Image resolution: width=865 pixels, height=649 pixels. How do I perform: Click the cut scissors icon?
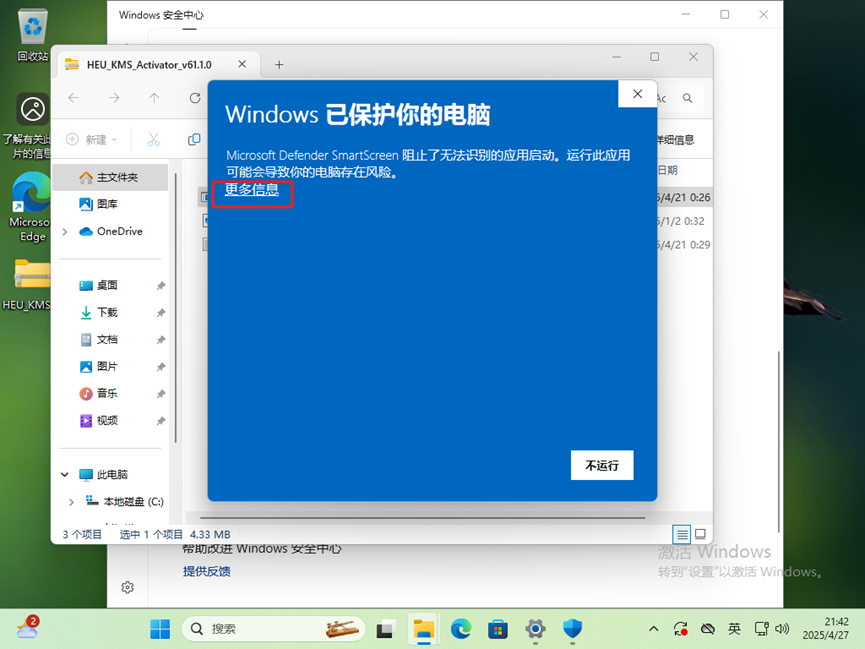(154, 140)
